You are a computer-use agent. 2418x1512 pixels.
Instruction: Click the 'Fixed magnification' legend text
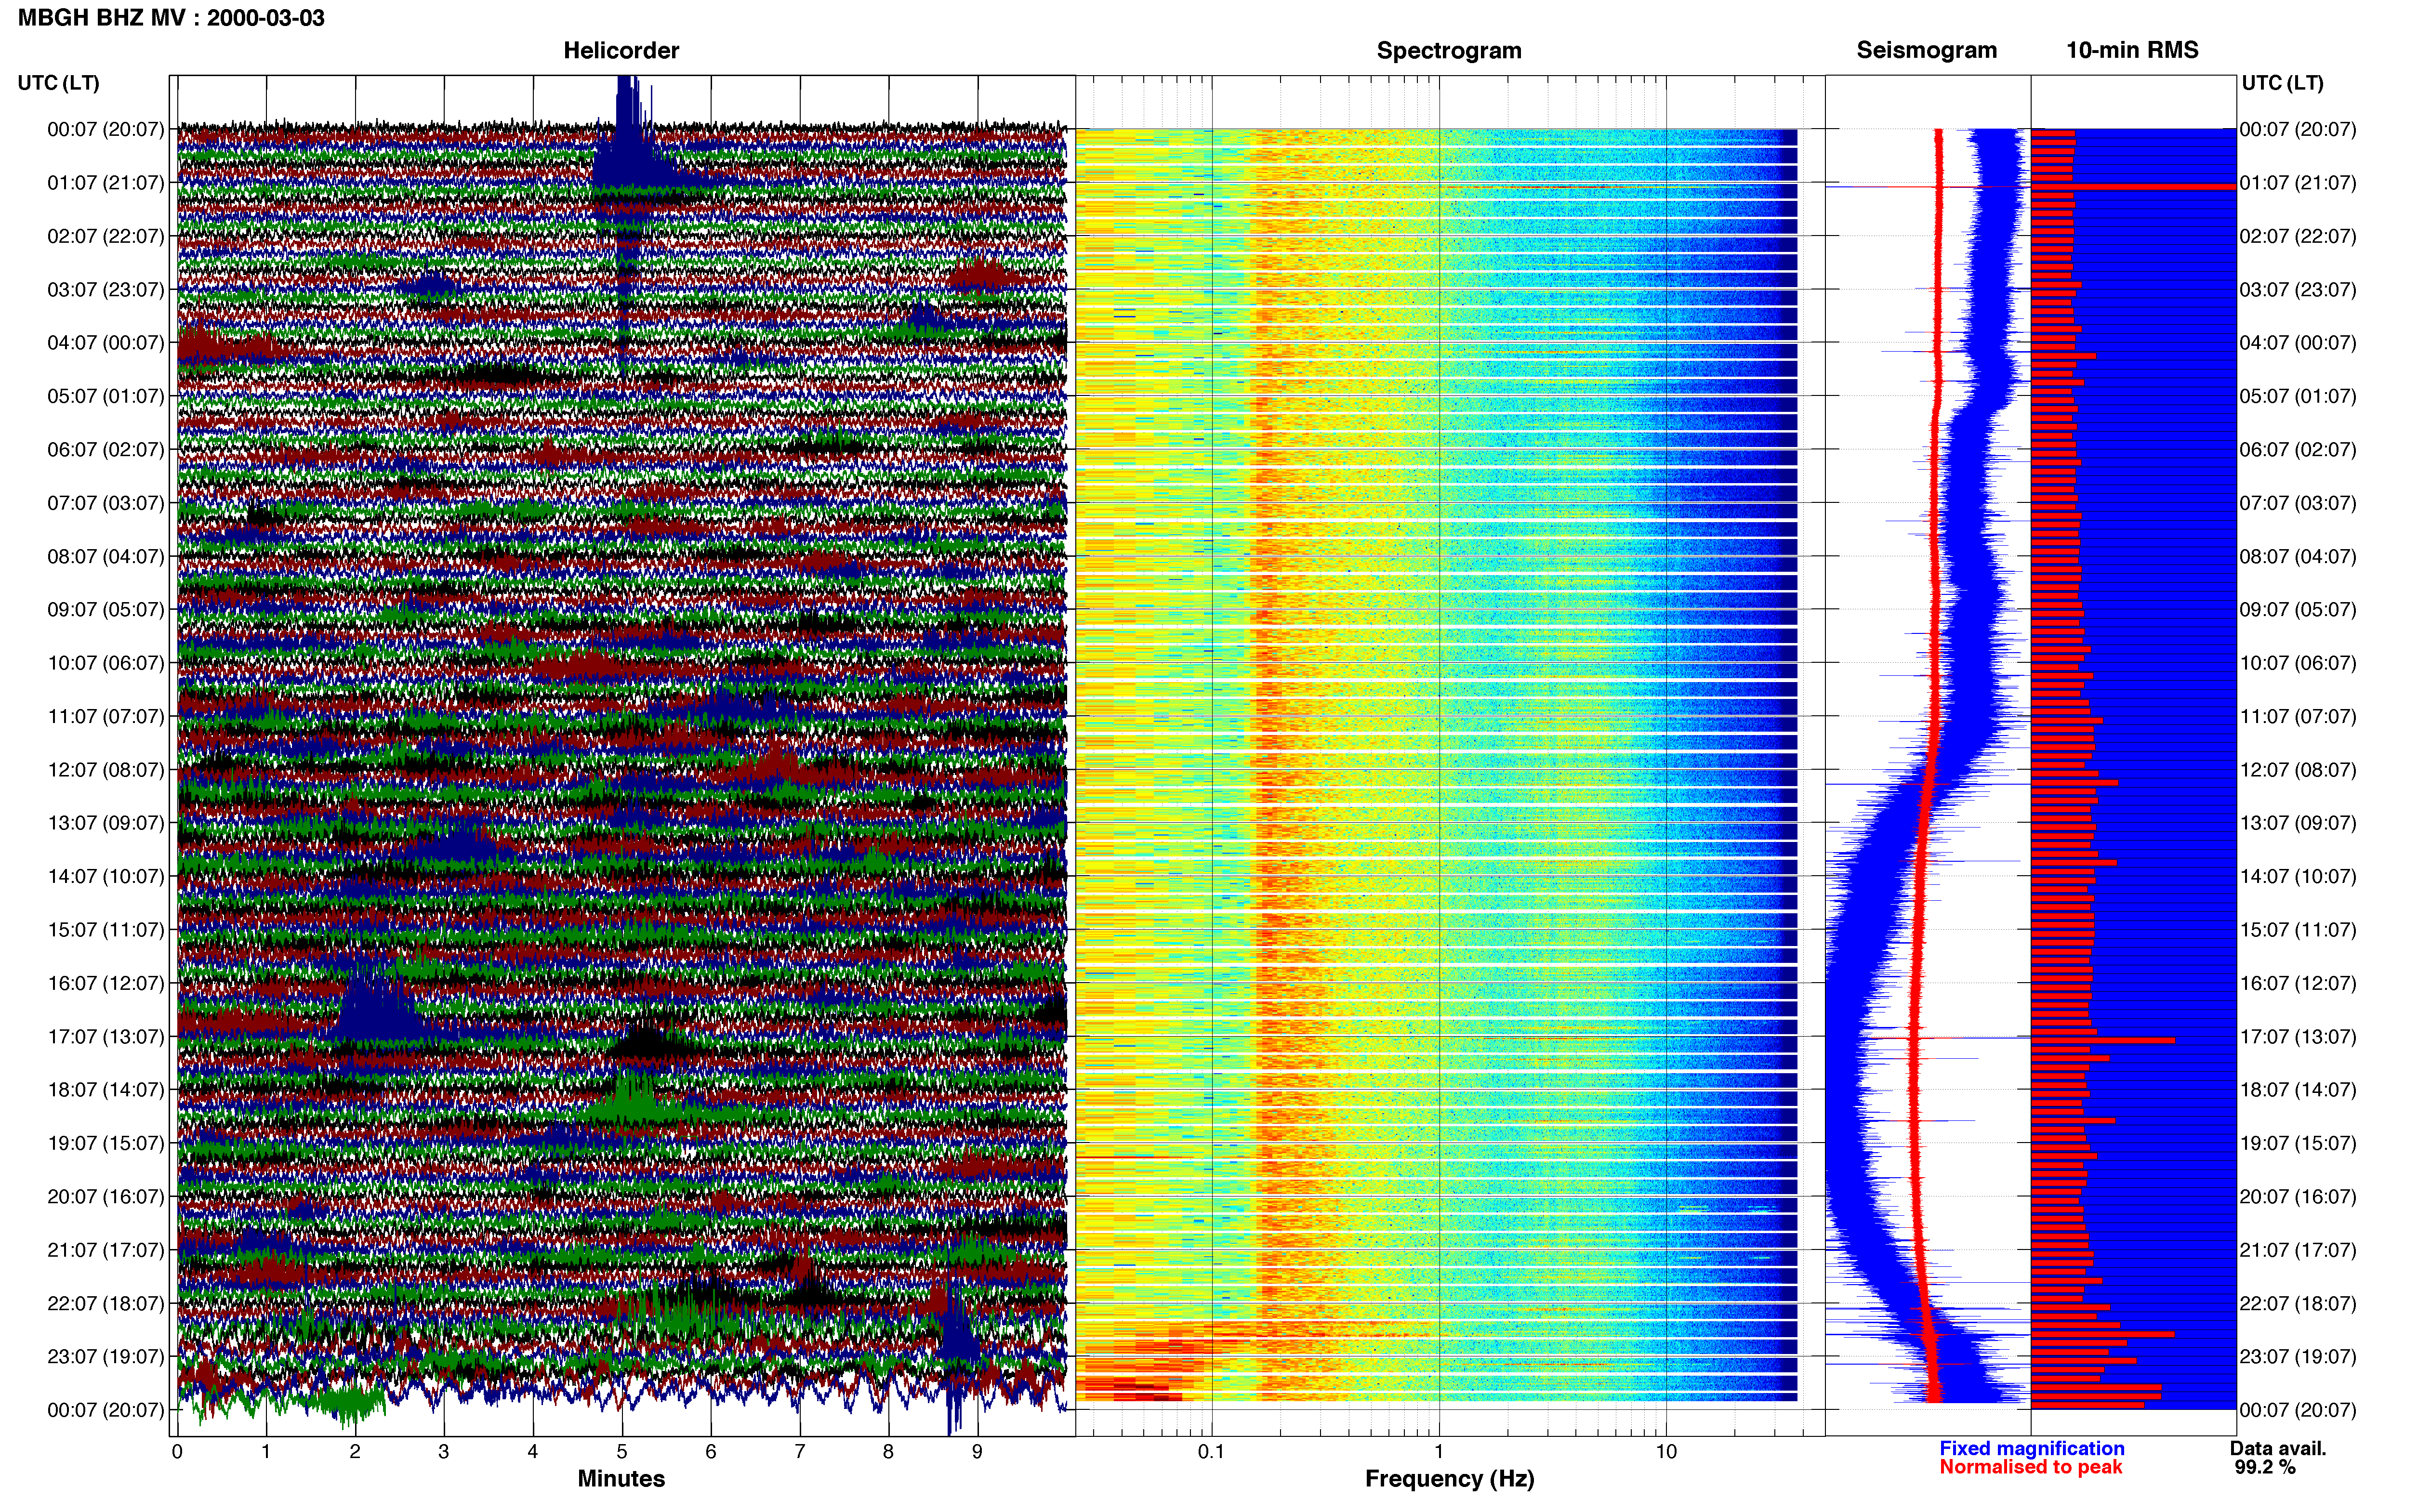(x=2031, y=1448)
